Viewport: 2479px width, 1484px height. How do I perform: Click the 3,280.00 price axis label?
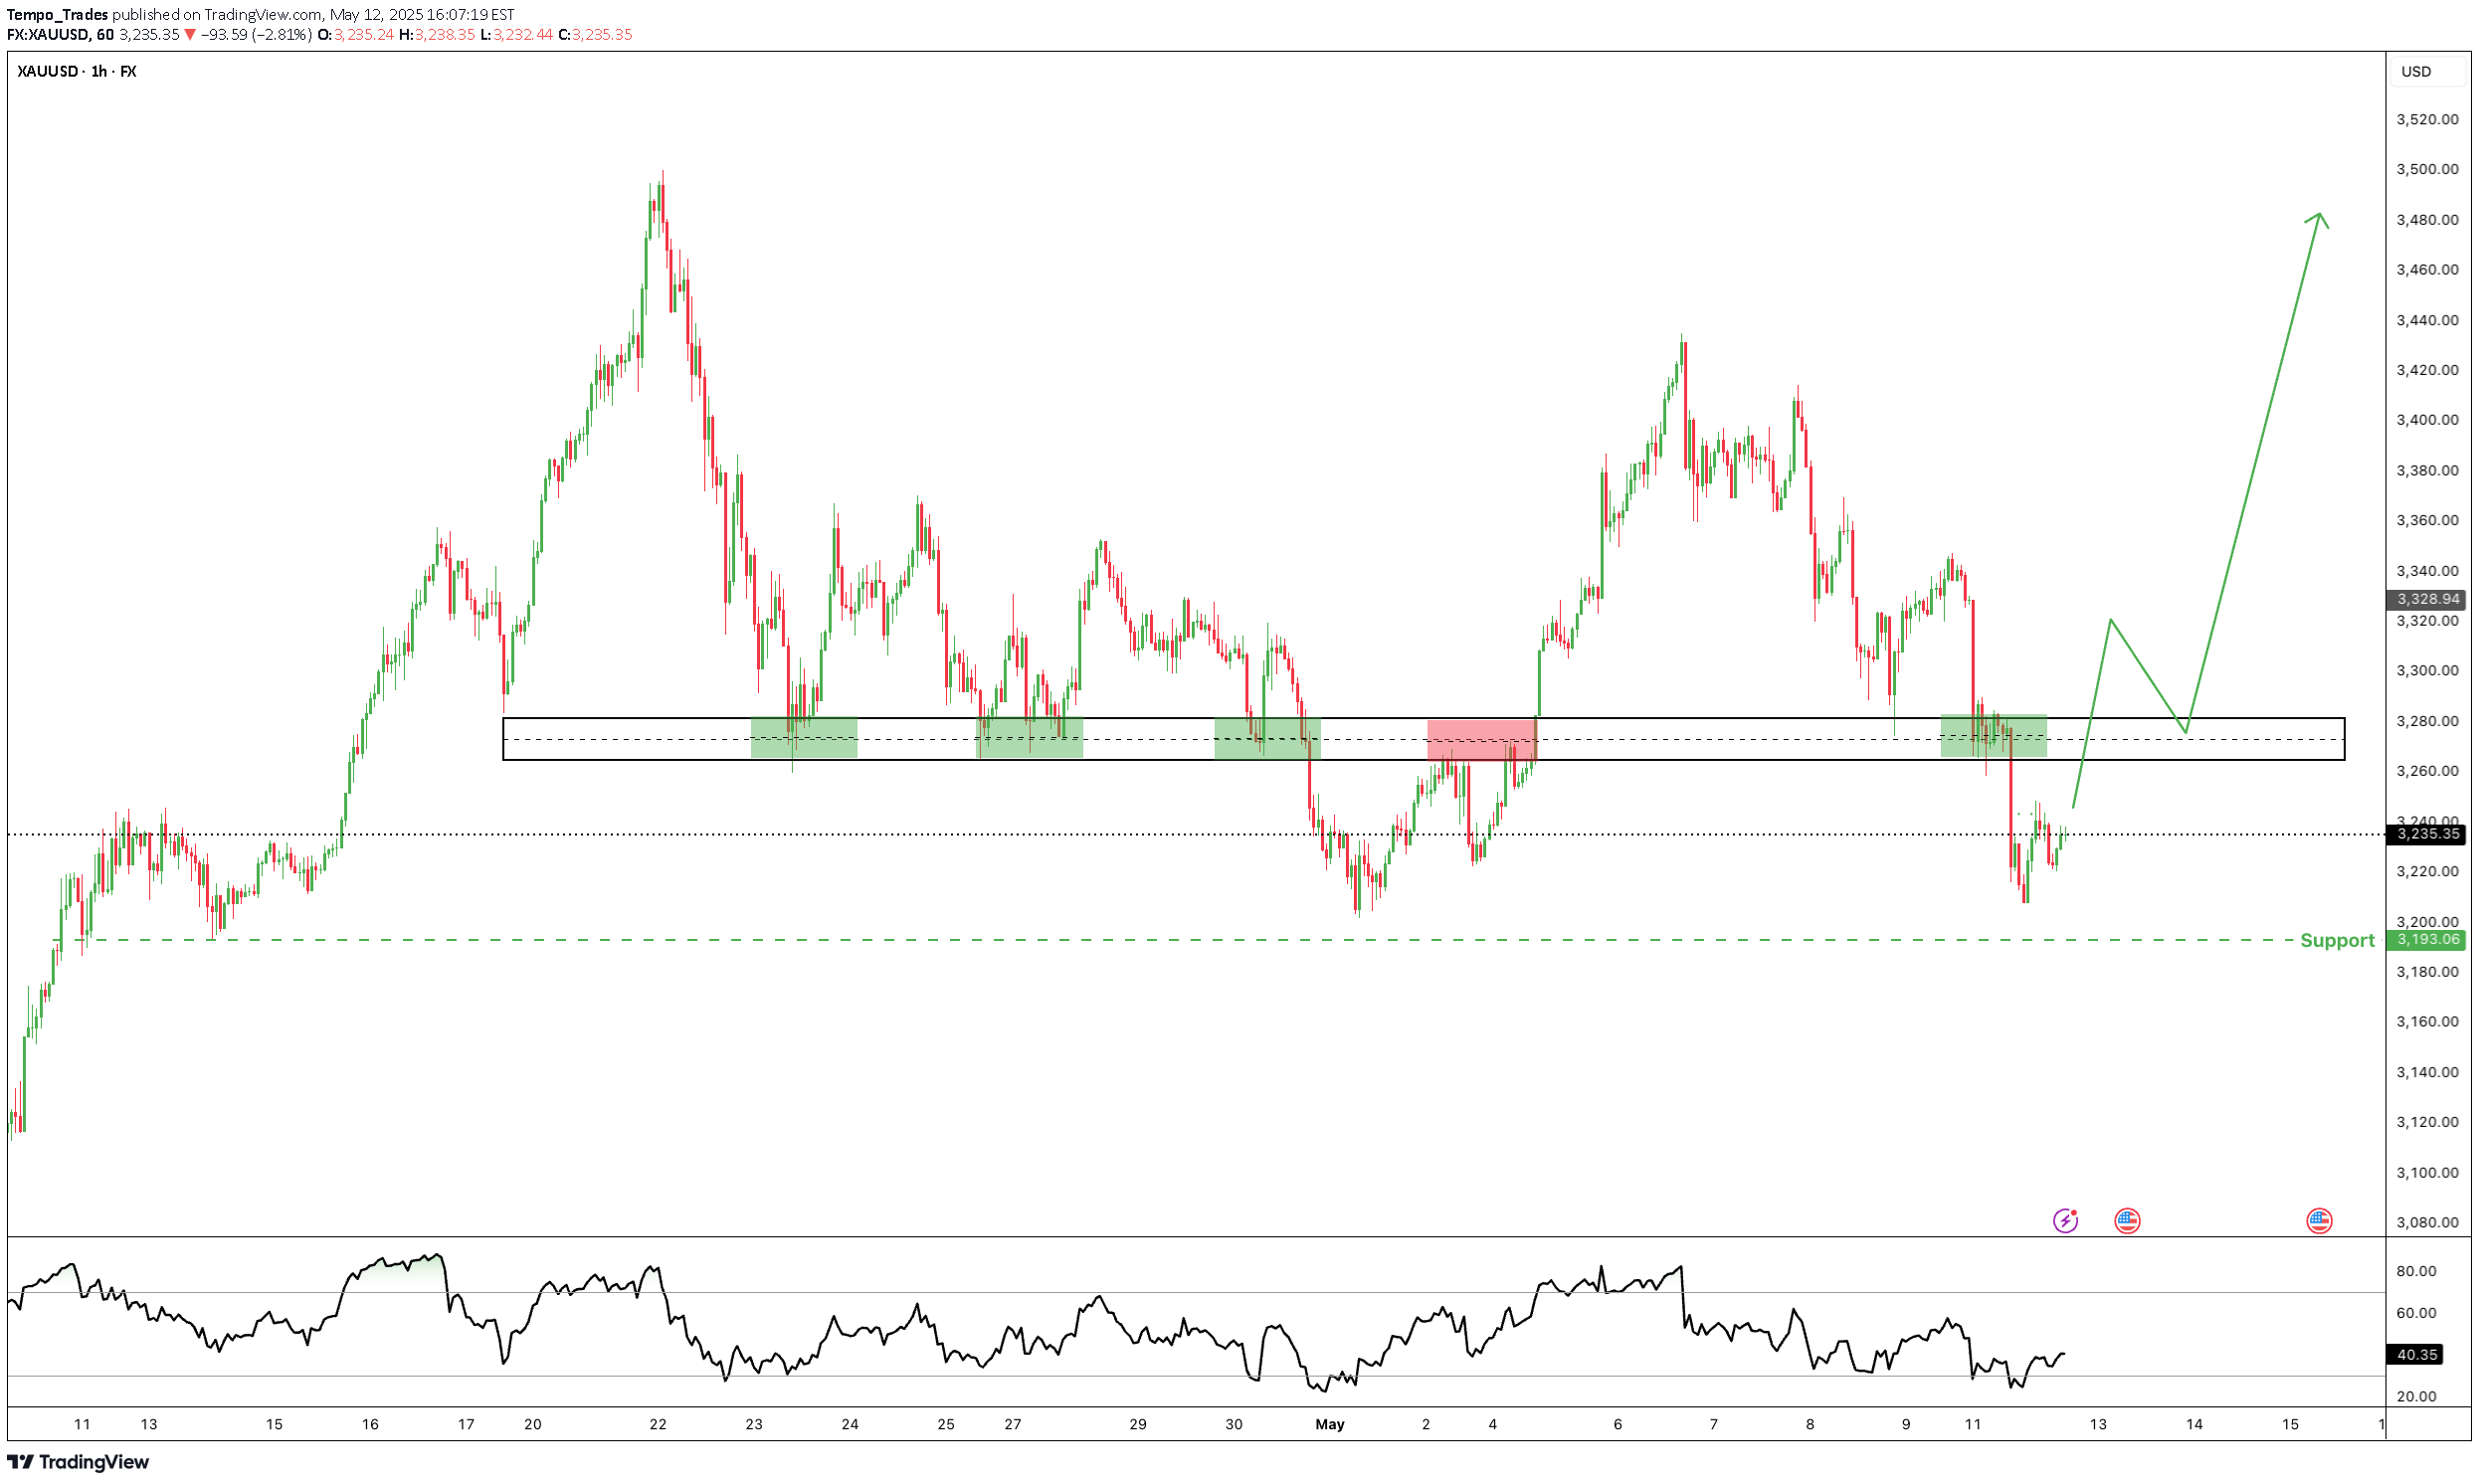click(2428, 721)
